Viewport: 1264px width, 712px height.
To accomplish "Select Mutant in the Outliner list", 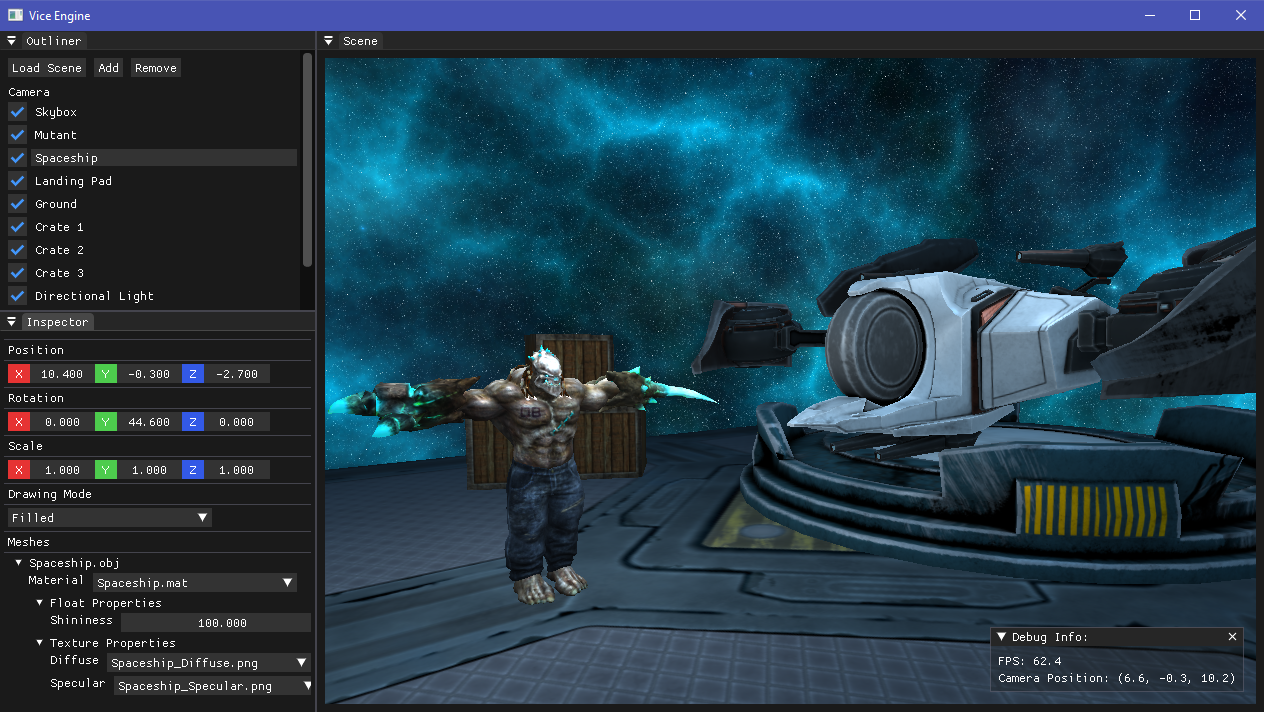I will pyautogui.click(x=164, y=135).
